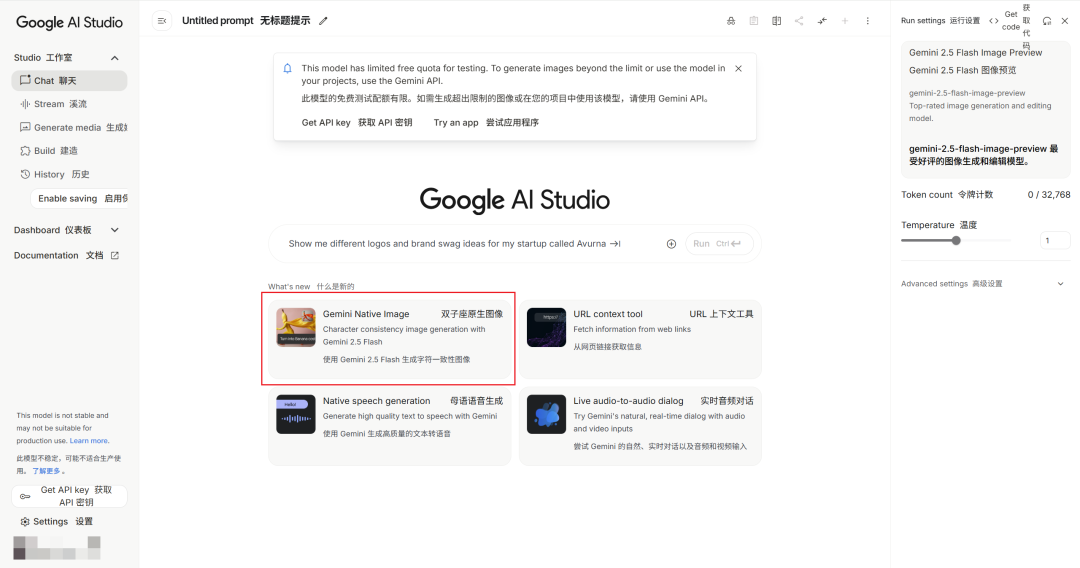This screenshot has height=568, width=1080.
Task: Dismiss the limited quota notification banner
Action: click(738, 68)
